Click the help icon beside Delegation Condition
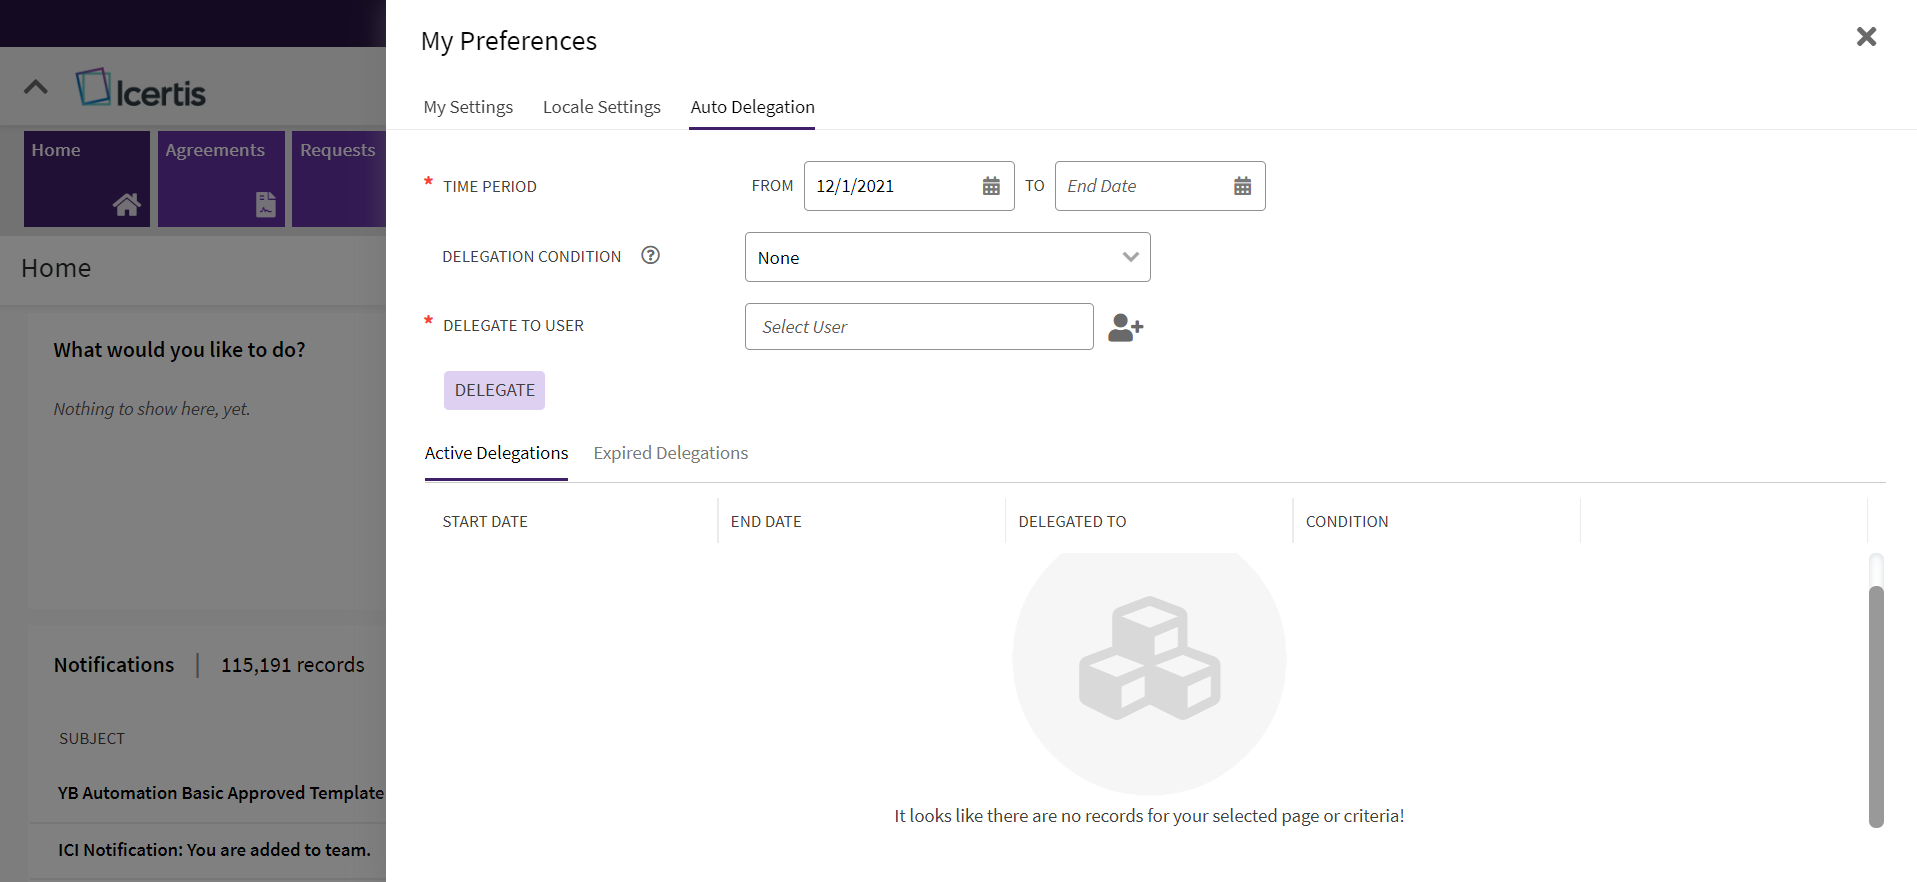The height and width of the screenshot is (882, 1917). tap(650, 255)
